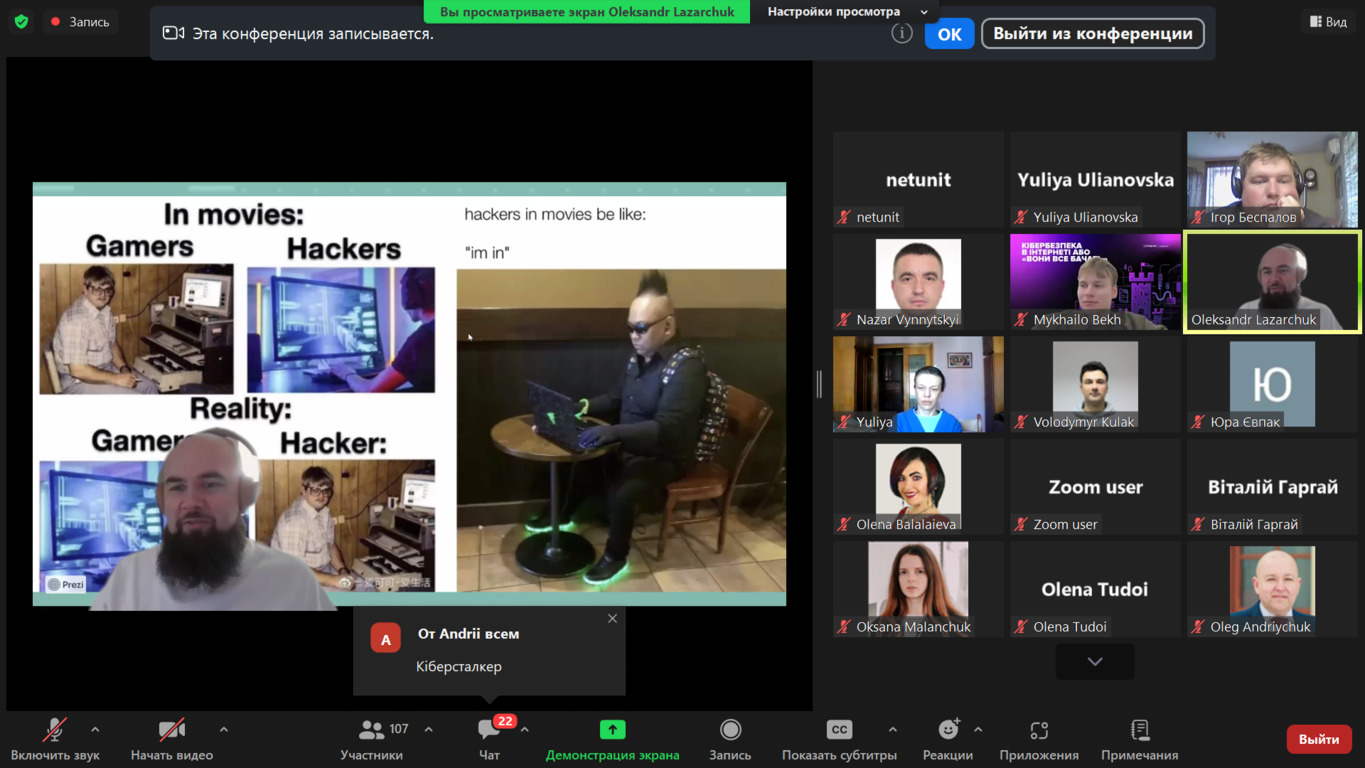Select Zoom user participant tile
The height and width of the screenshot is (768, 1365).
tap(1095, 487)
